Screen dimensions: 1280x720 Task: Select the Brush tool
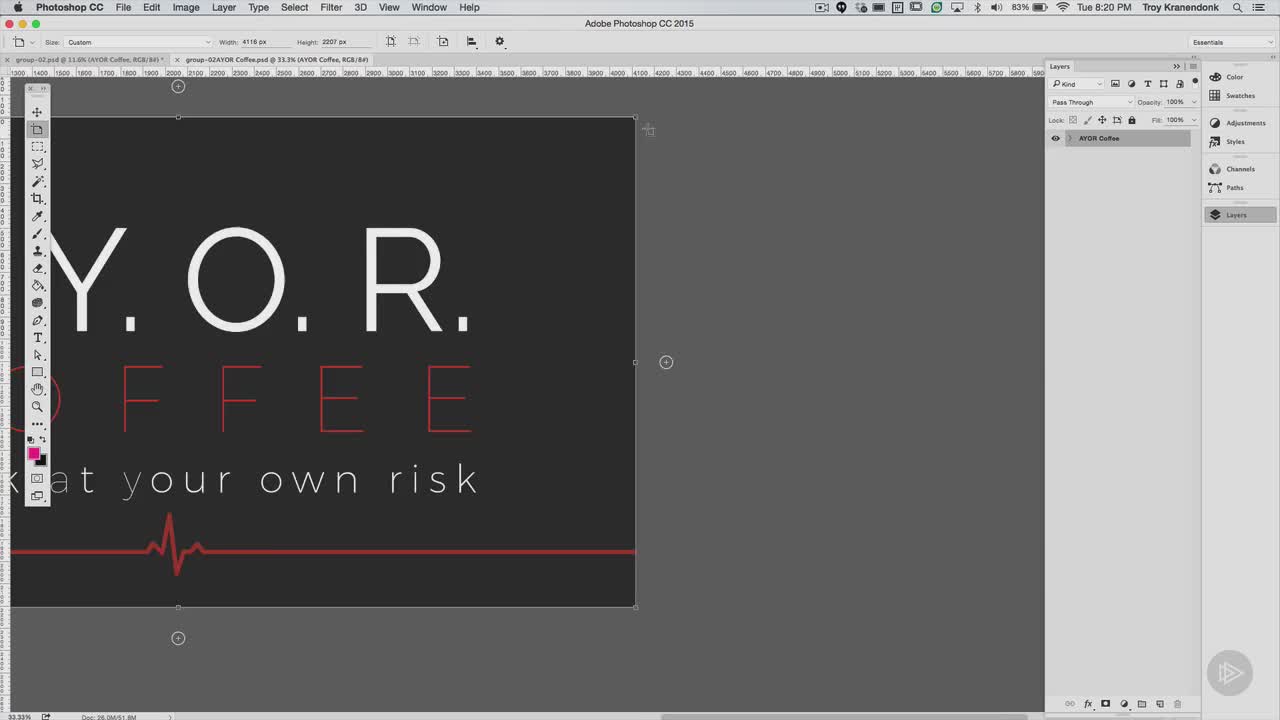[37, 233]
